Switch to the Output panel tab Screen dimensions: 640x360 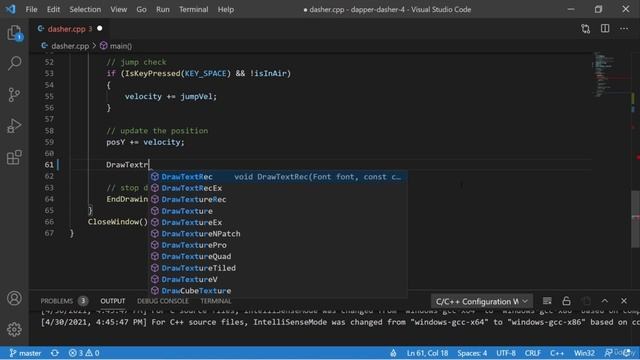click(113, 301)
